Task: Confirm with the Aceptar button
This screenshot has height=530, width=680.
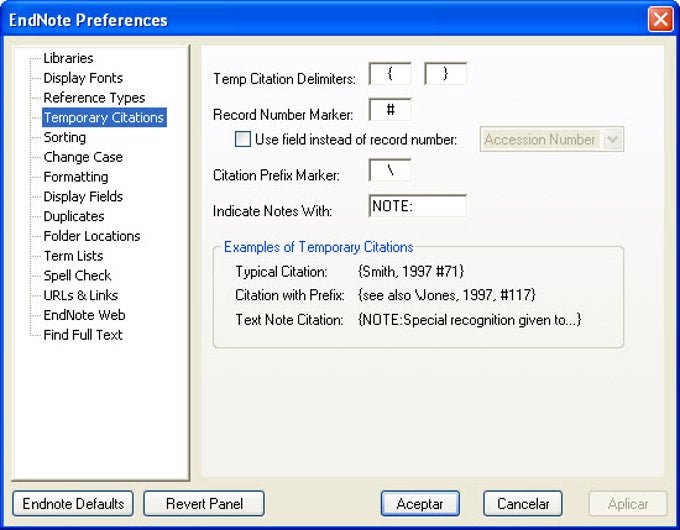Action: (420, 504)
